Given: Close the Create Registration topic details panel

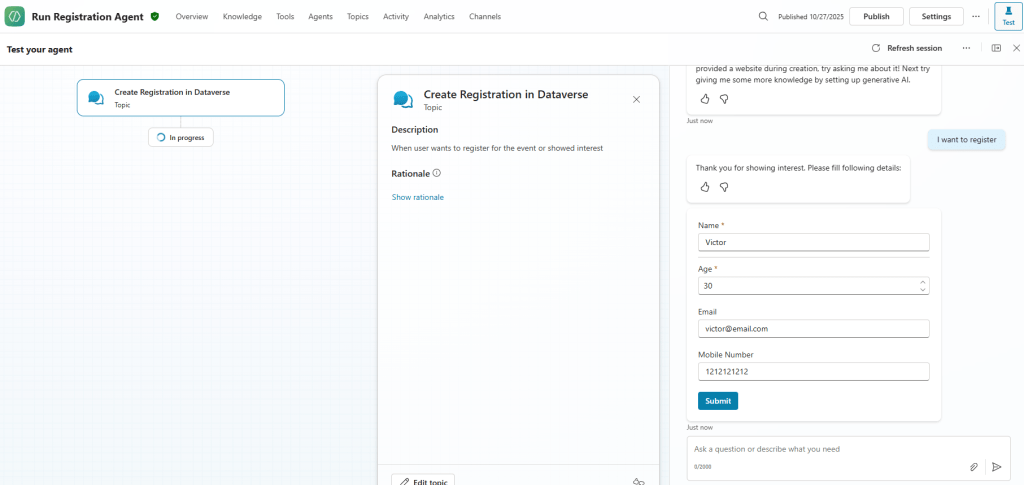Looking at the screenshot, I should (637, 99).
